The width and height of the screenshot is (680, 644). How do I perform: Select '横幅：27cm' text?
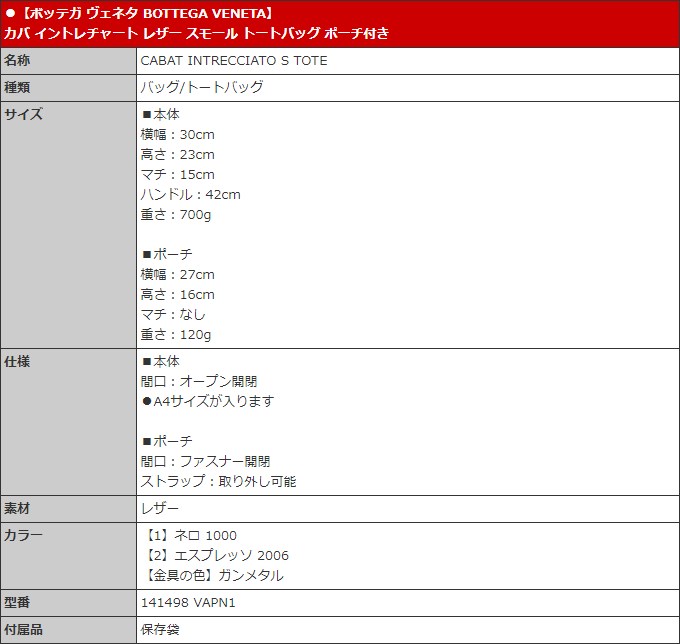click(x=177, y=275)
